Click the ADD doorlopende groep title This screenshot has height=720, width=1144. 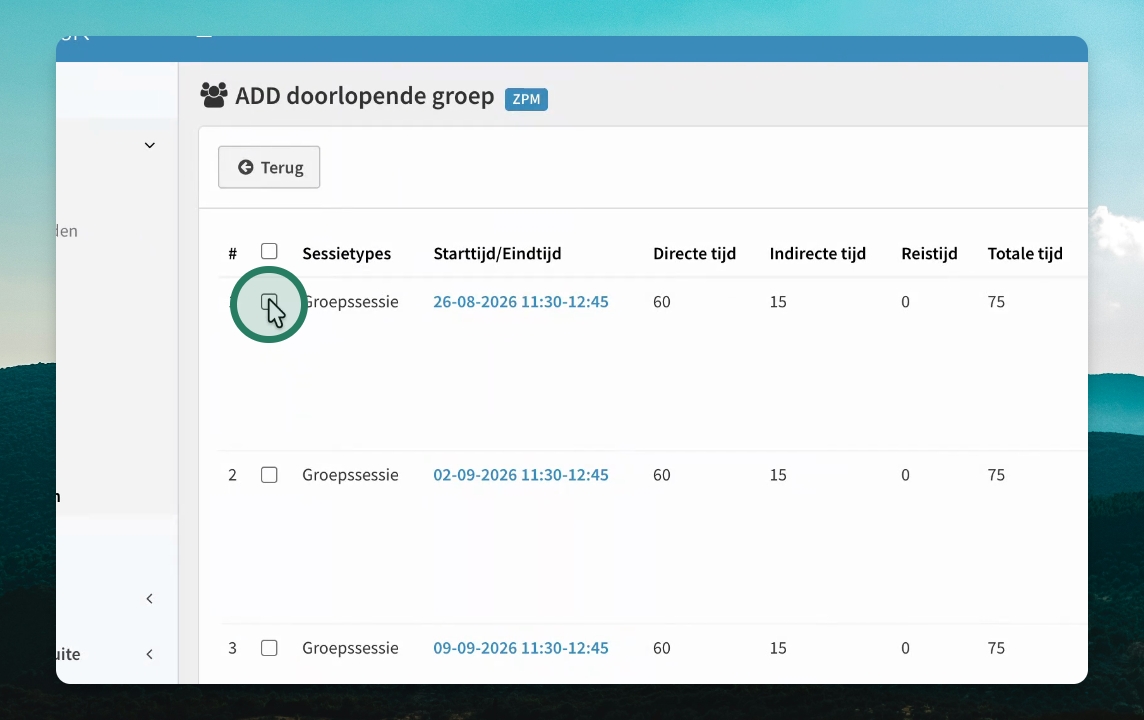(x=365, y=96)
